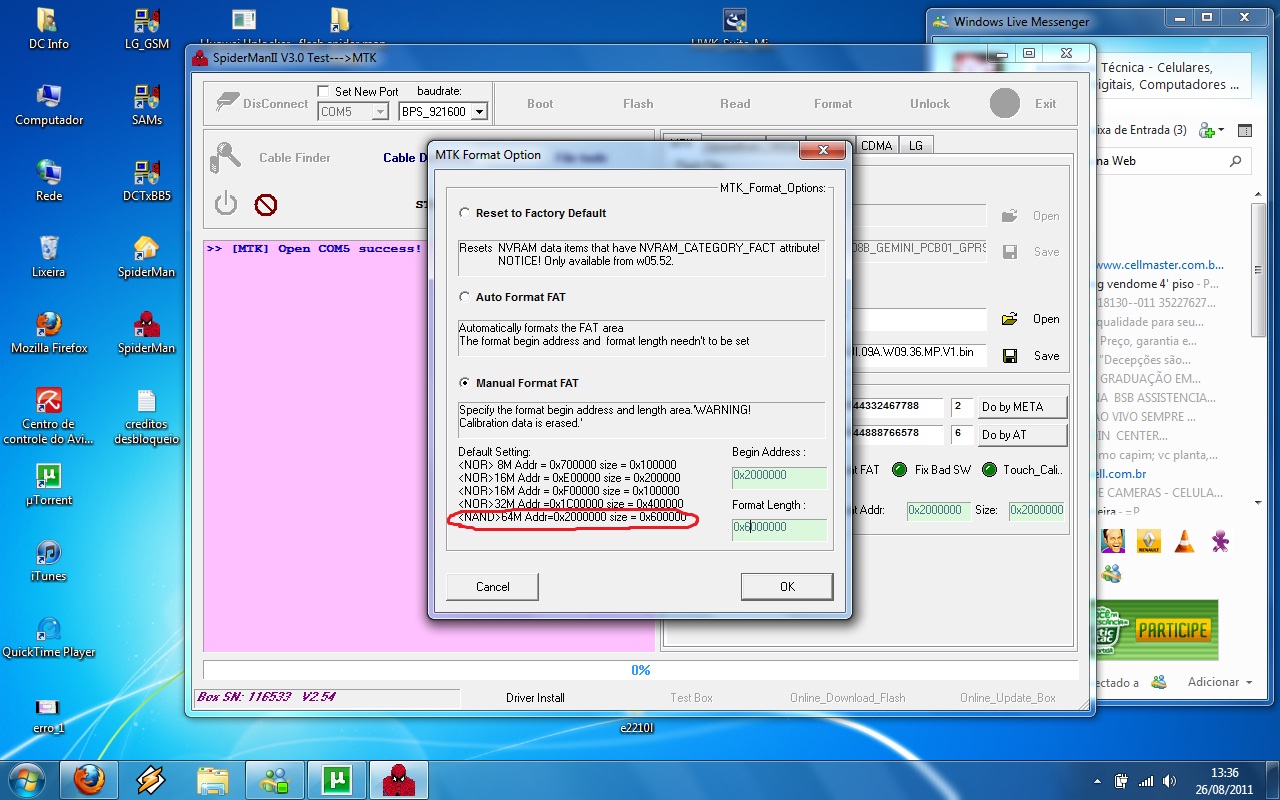Image resolution: width=1280 pixels, height=800 pixels.
Task: Open the SpiderMan shortcut with Spider-Man figure
Action: 147,334
